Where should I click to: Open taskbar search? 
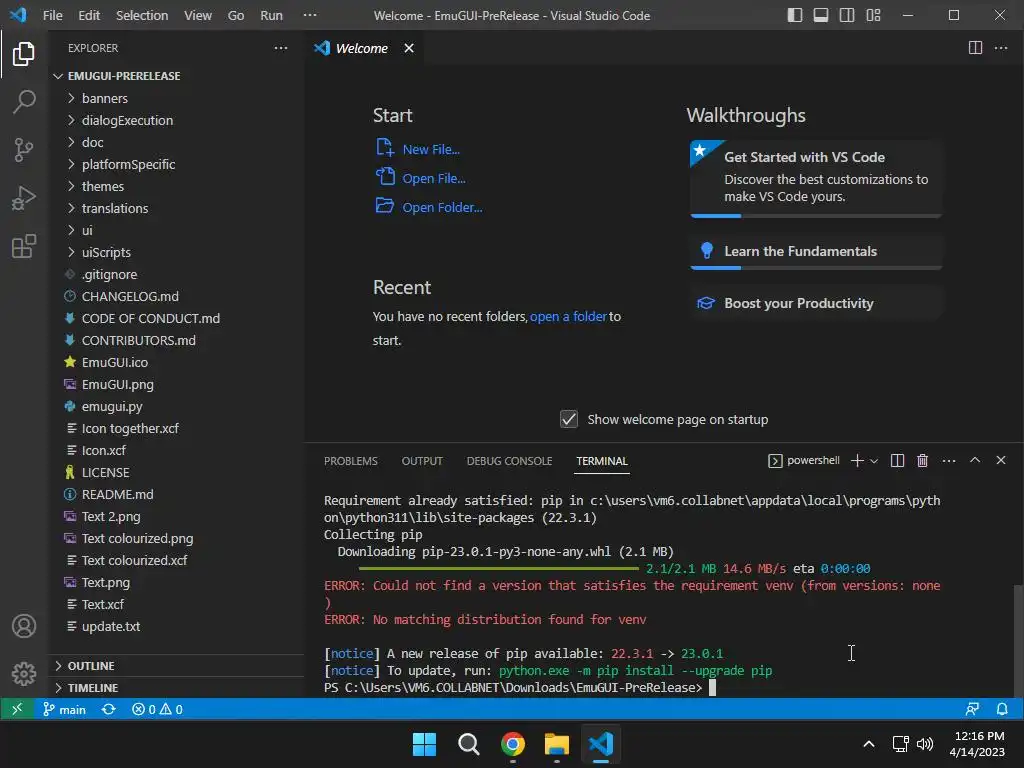point(468,744)
